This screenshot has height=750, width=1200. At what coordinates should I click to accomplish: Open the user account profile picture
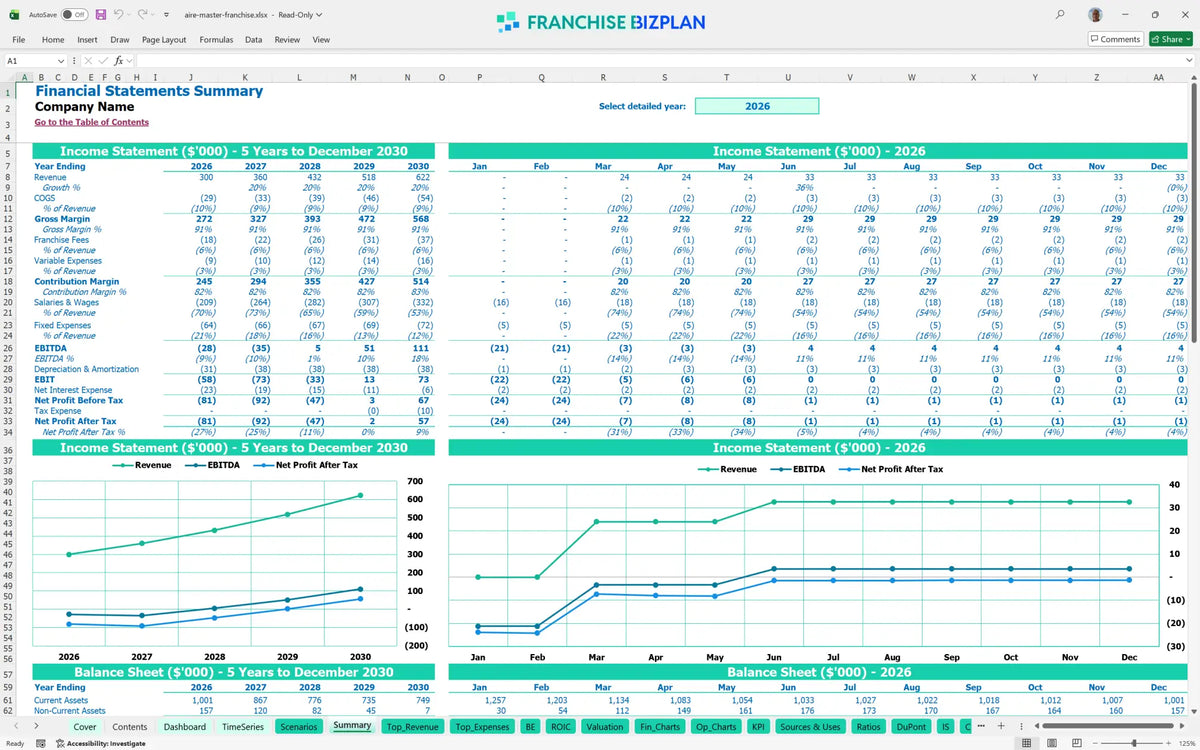coord(1096,16)
